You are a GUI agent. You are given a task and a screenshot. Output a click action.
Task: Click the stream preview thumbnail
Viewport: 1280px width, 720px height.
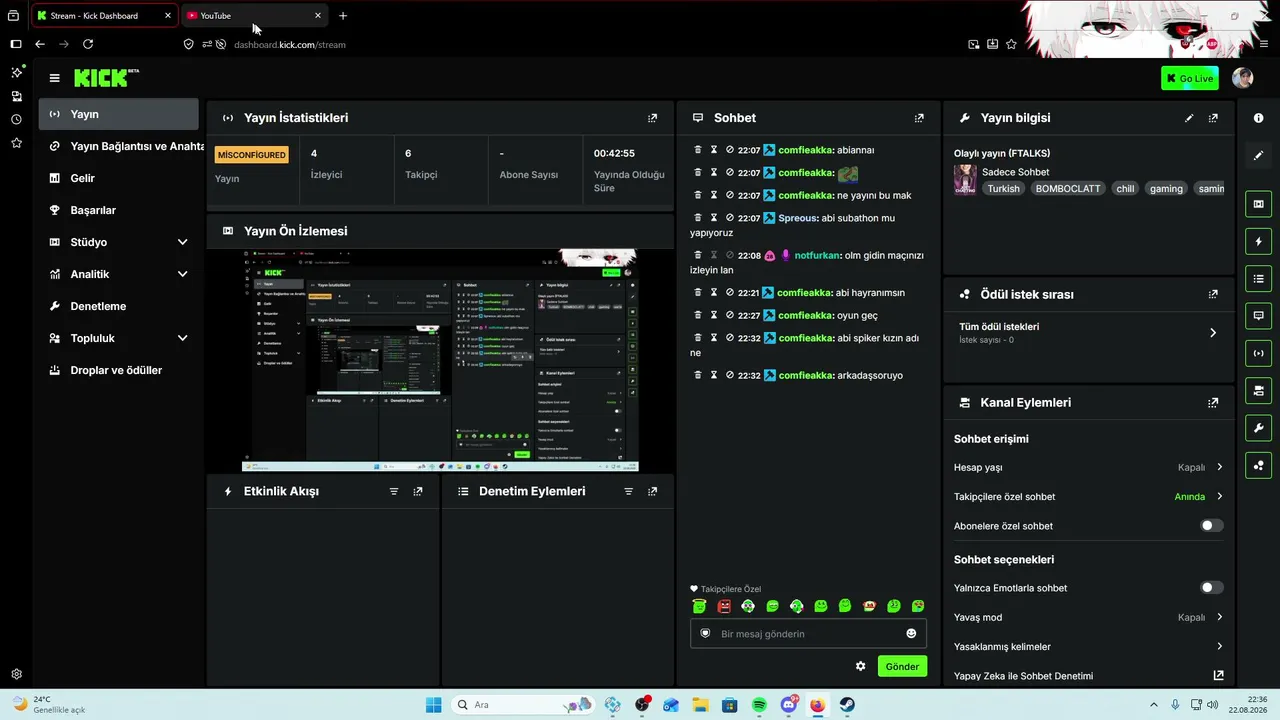(x=441, y=360)
